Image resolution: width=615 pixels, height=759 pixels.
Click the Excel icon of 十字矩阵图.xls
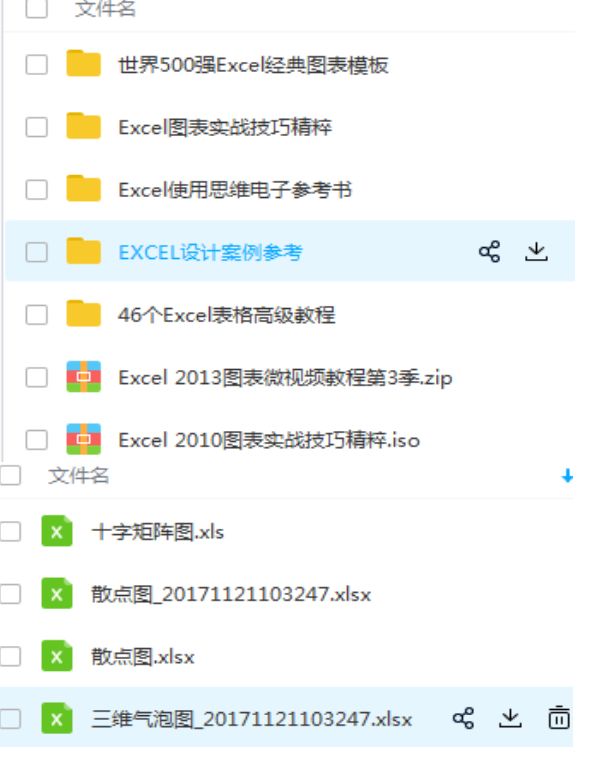click(x=57, y=531)
